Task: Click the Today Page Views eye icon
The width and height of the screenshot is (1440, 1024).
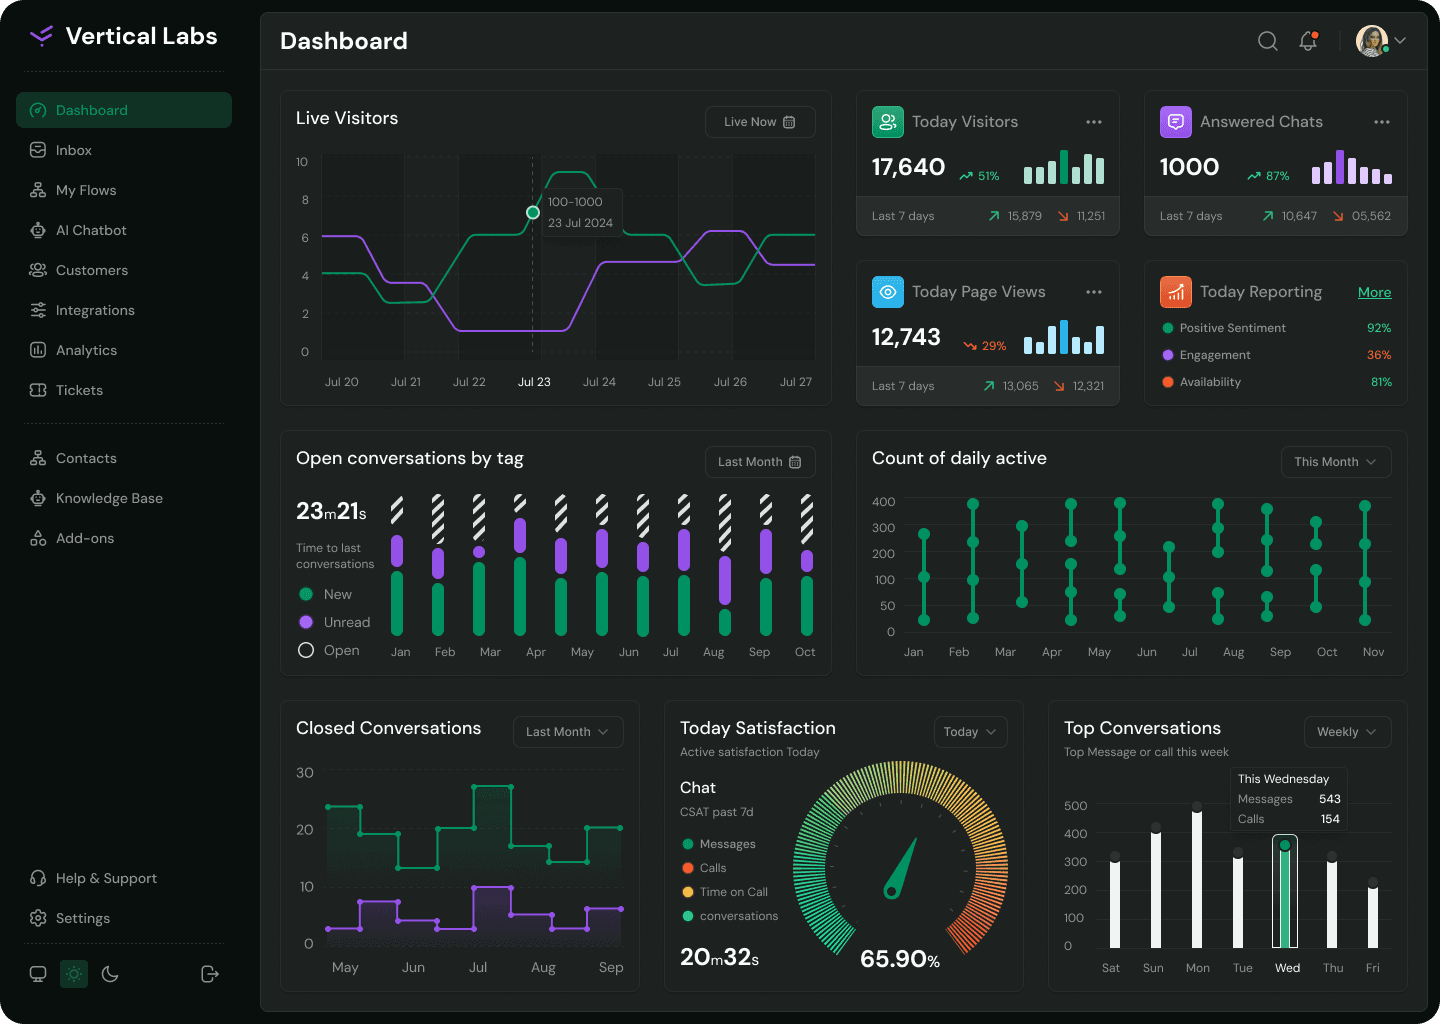Action: [888, 292]
